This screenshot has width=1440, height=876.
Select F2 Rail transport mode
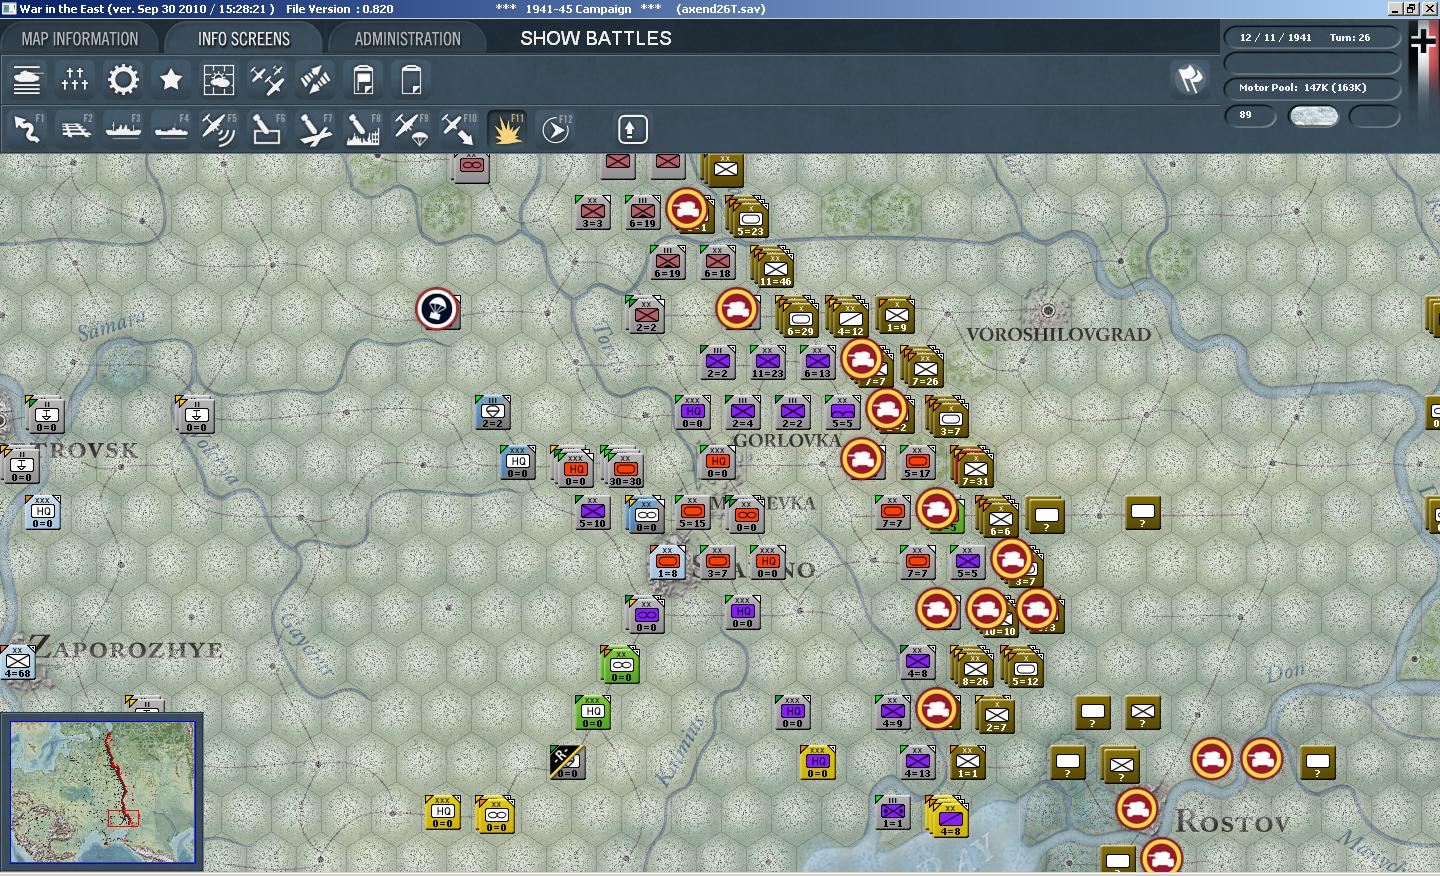[x=75, y=129]
